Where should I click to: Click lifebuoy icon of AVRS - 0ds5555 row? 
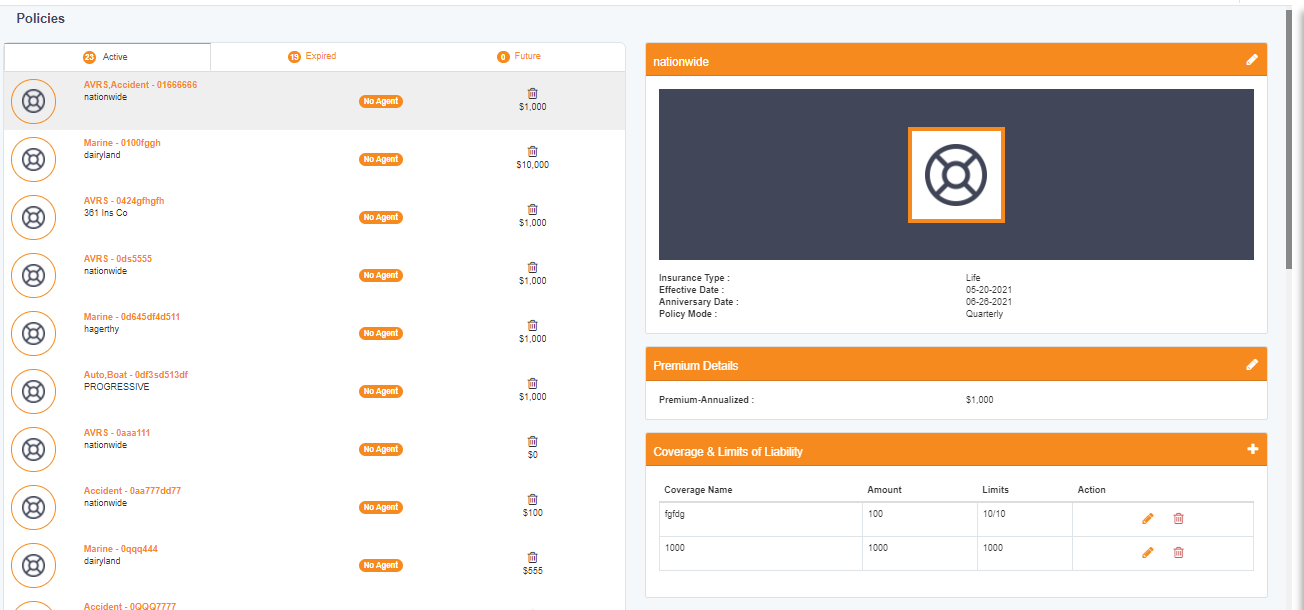tap(34, 275)
